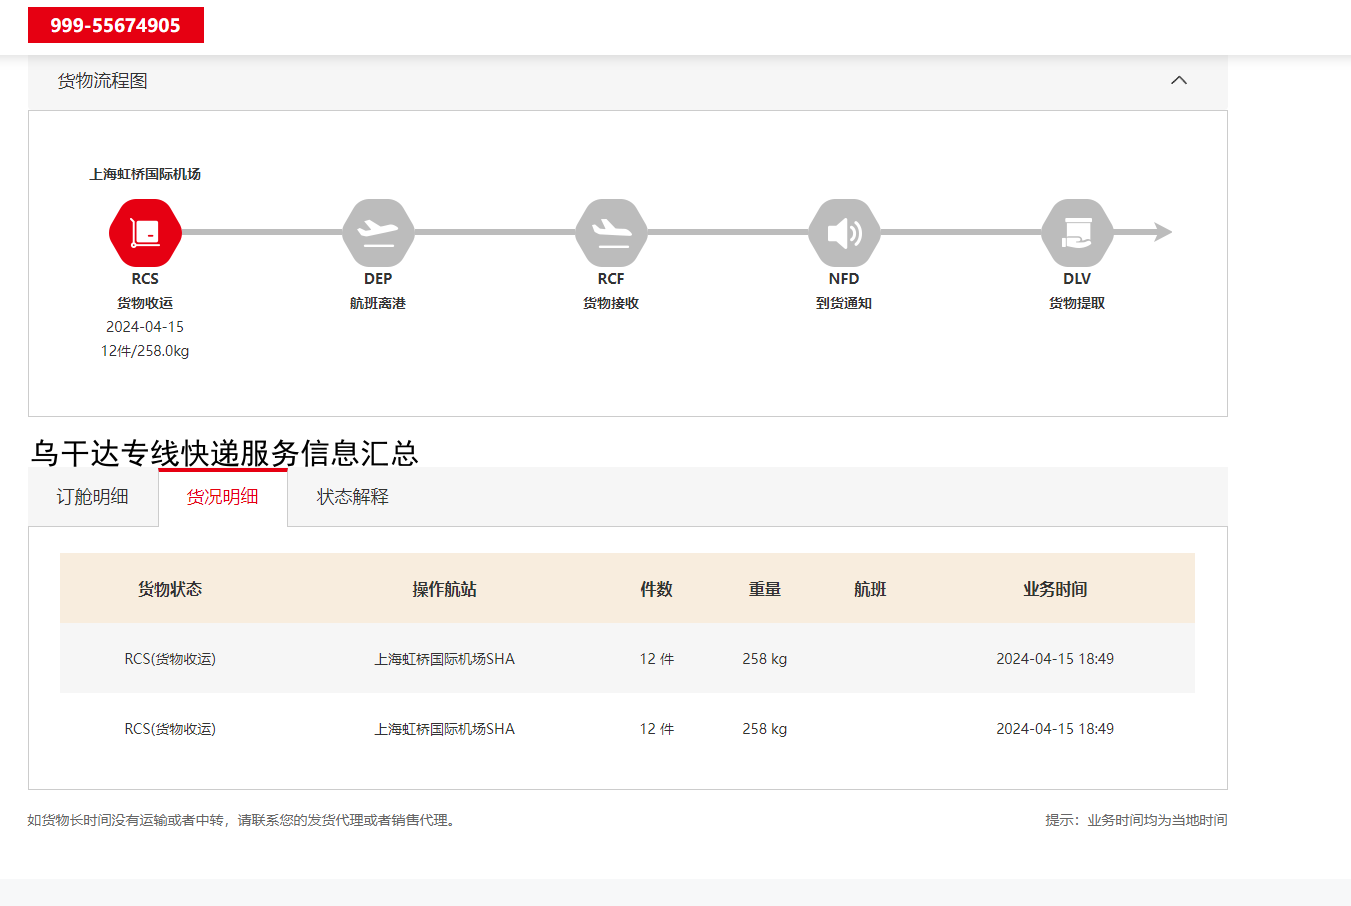Click the NFD 到货通知 notification speaker icon

coord(845,231)
